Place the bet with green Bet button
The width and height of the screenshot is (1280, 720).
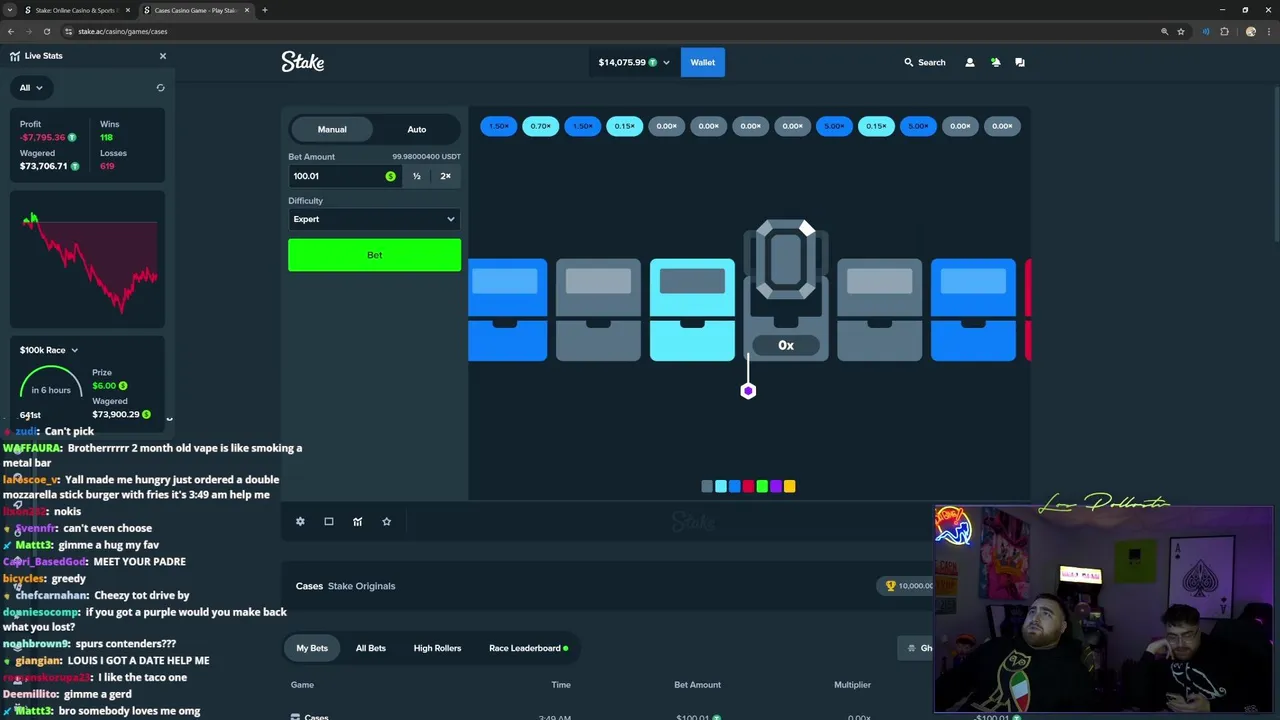[374, 255]
